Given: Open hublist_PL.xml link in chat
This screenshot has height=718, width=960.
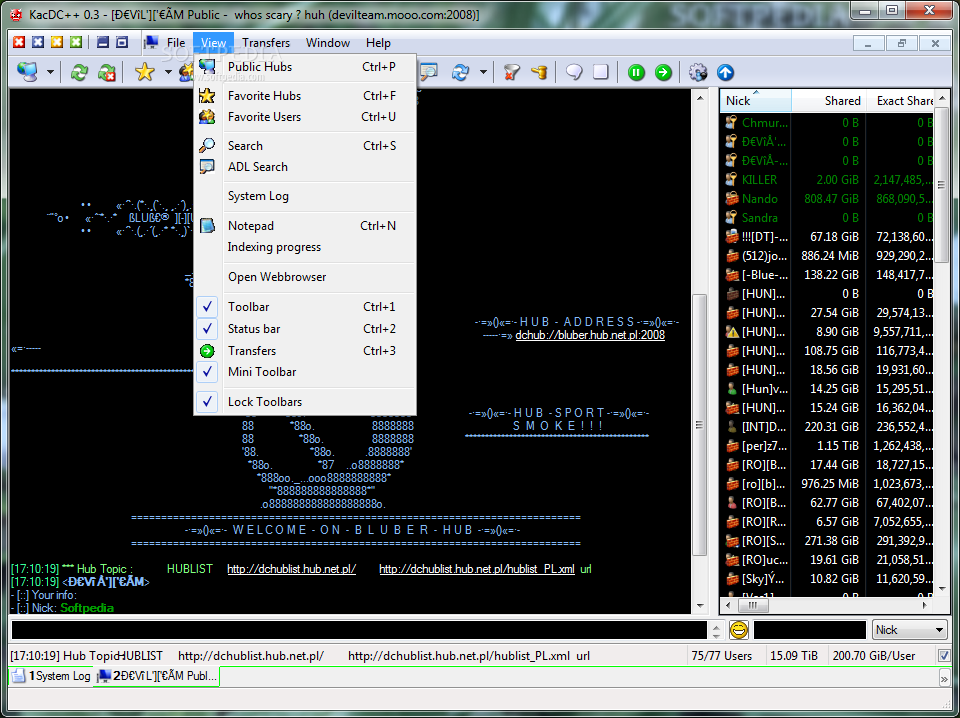Looking at the screenshot, I should point(477,569).
